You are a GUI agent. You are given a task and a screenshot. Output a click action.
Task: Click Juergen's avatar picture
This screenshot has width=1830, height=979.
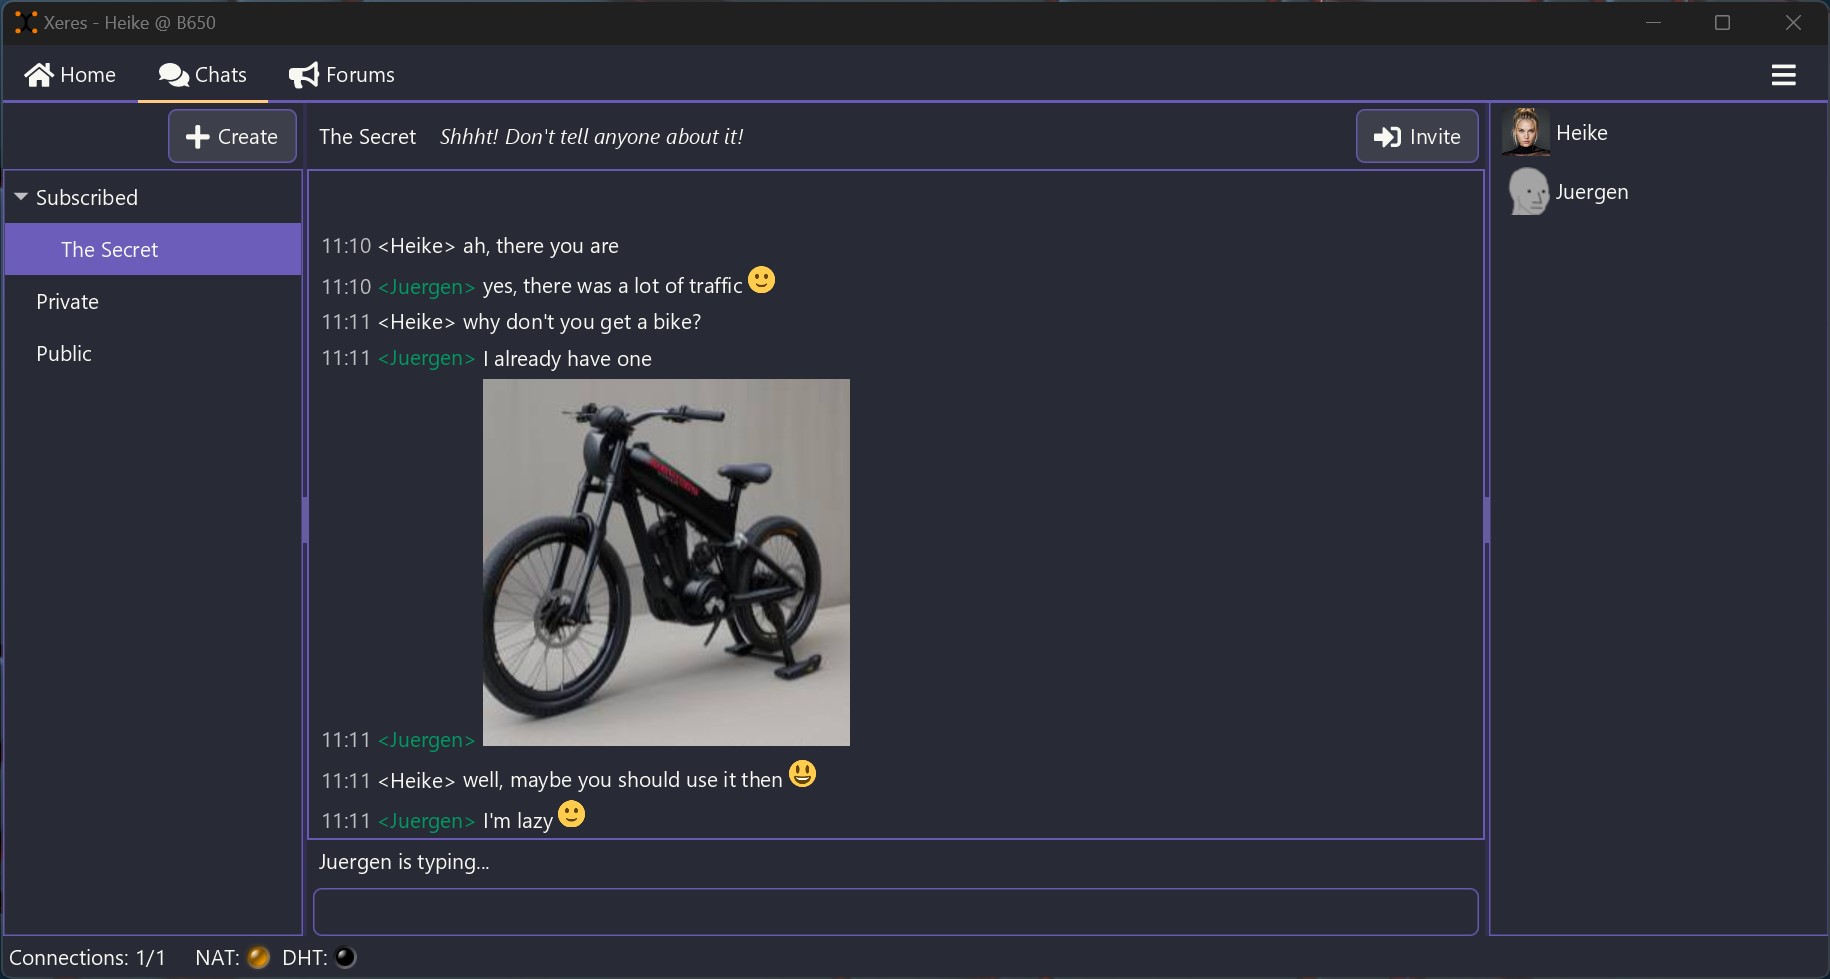pyautogui.click(x=1528, y=191)
